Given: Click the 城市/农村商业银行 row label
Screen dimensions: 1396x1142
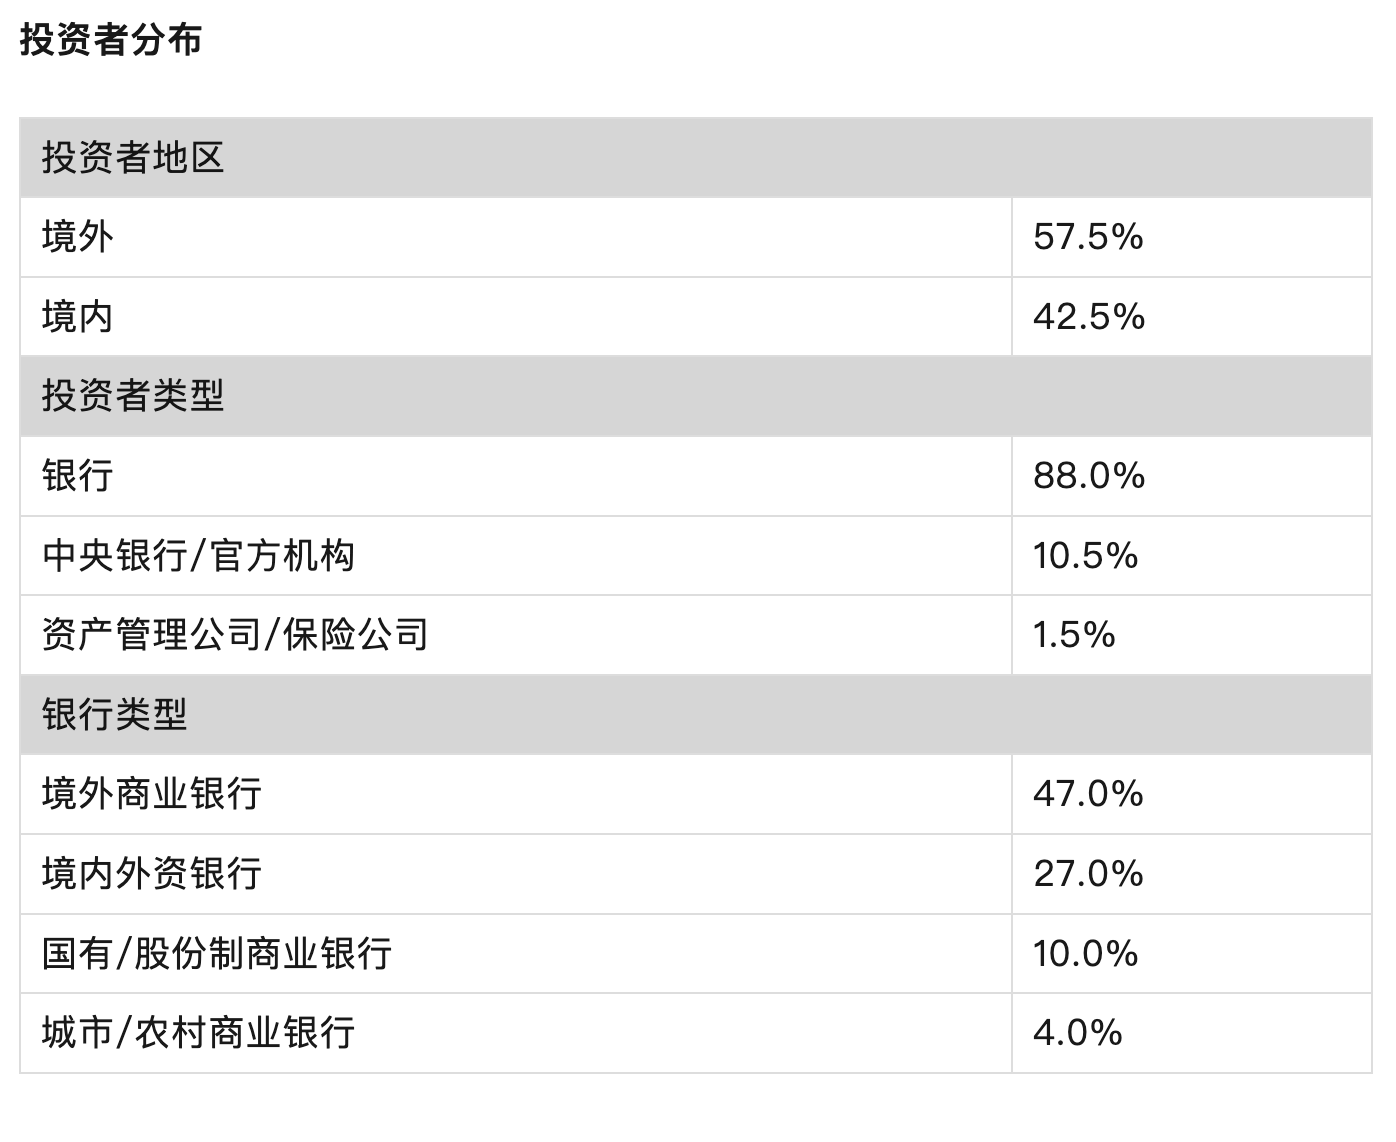Looking at the screenshot, I should (198, 1032).
